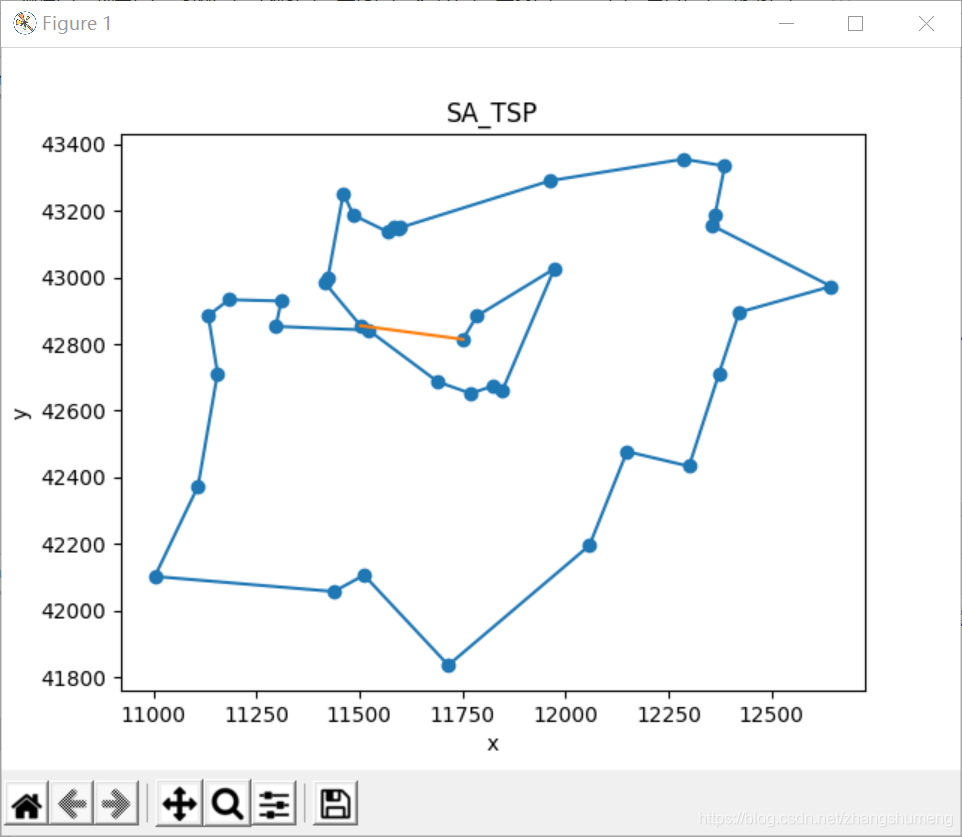Click the Figure 1 title text
This screenshot has height=837, width=962.
pos(77,23)
